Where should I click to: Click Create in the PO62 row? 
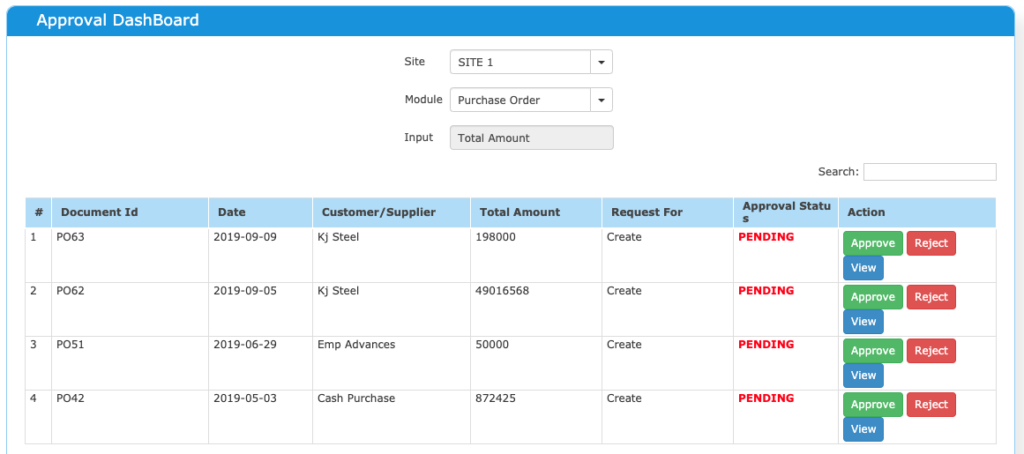click(624, 291)
